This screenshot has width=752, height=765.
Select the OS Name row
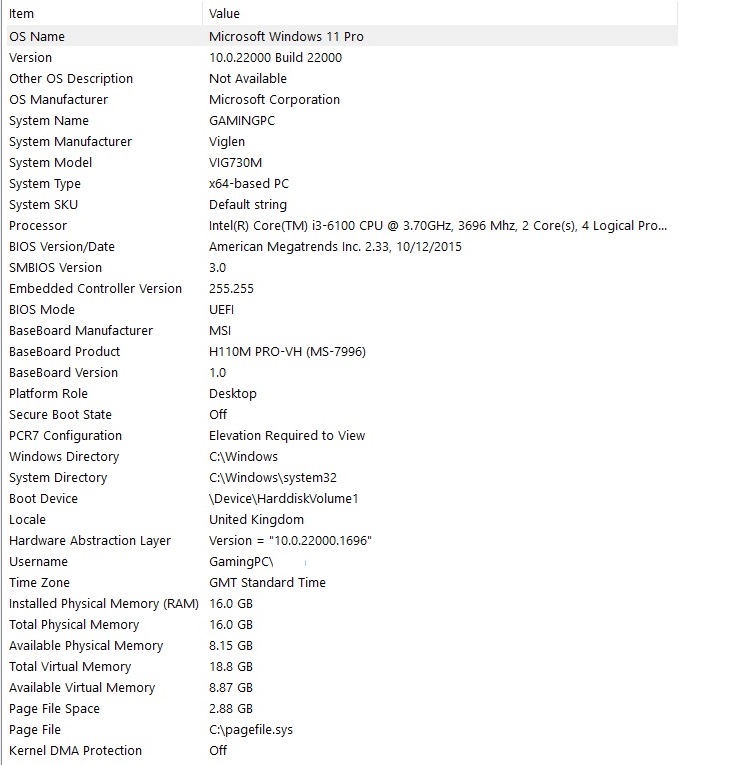point(37,36)
